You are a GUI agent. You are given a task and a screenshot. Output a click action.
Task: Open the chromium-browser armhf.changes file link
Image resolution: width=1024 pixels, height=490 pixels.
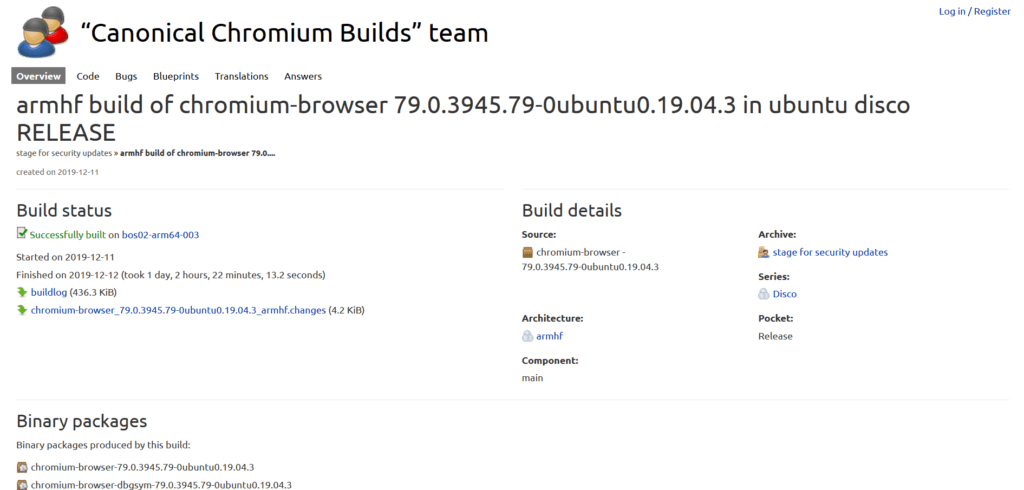click(x=178, y=310)
